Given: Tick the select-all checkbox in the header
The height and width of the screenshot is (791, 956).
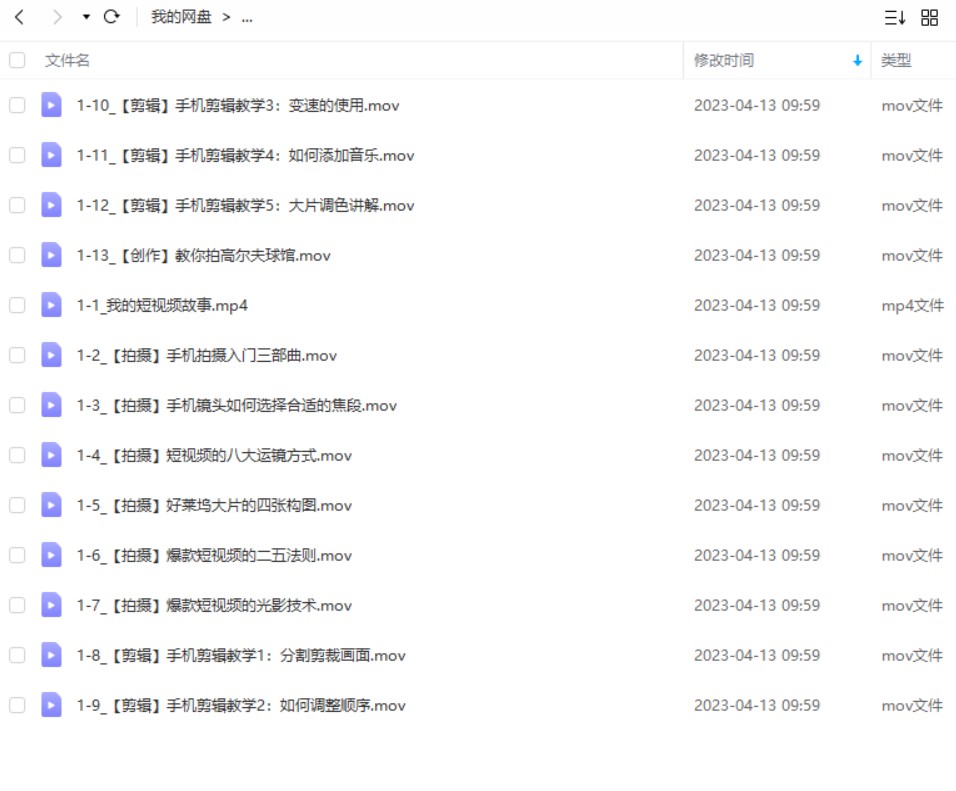Looking at the screenshot, I should (x=17, y=60).
